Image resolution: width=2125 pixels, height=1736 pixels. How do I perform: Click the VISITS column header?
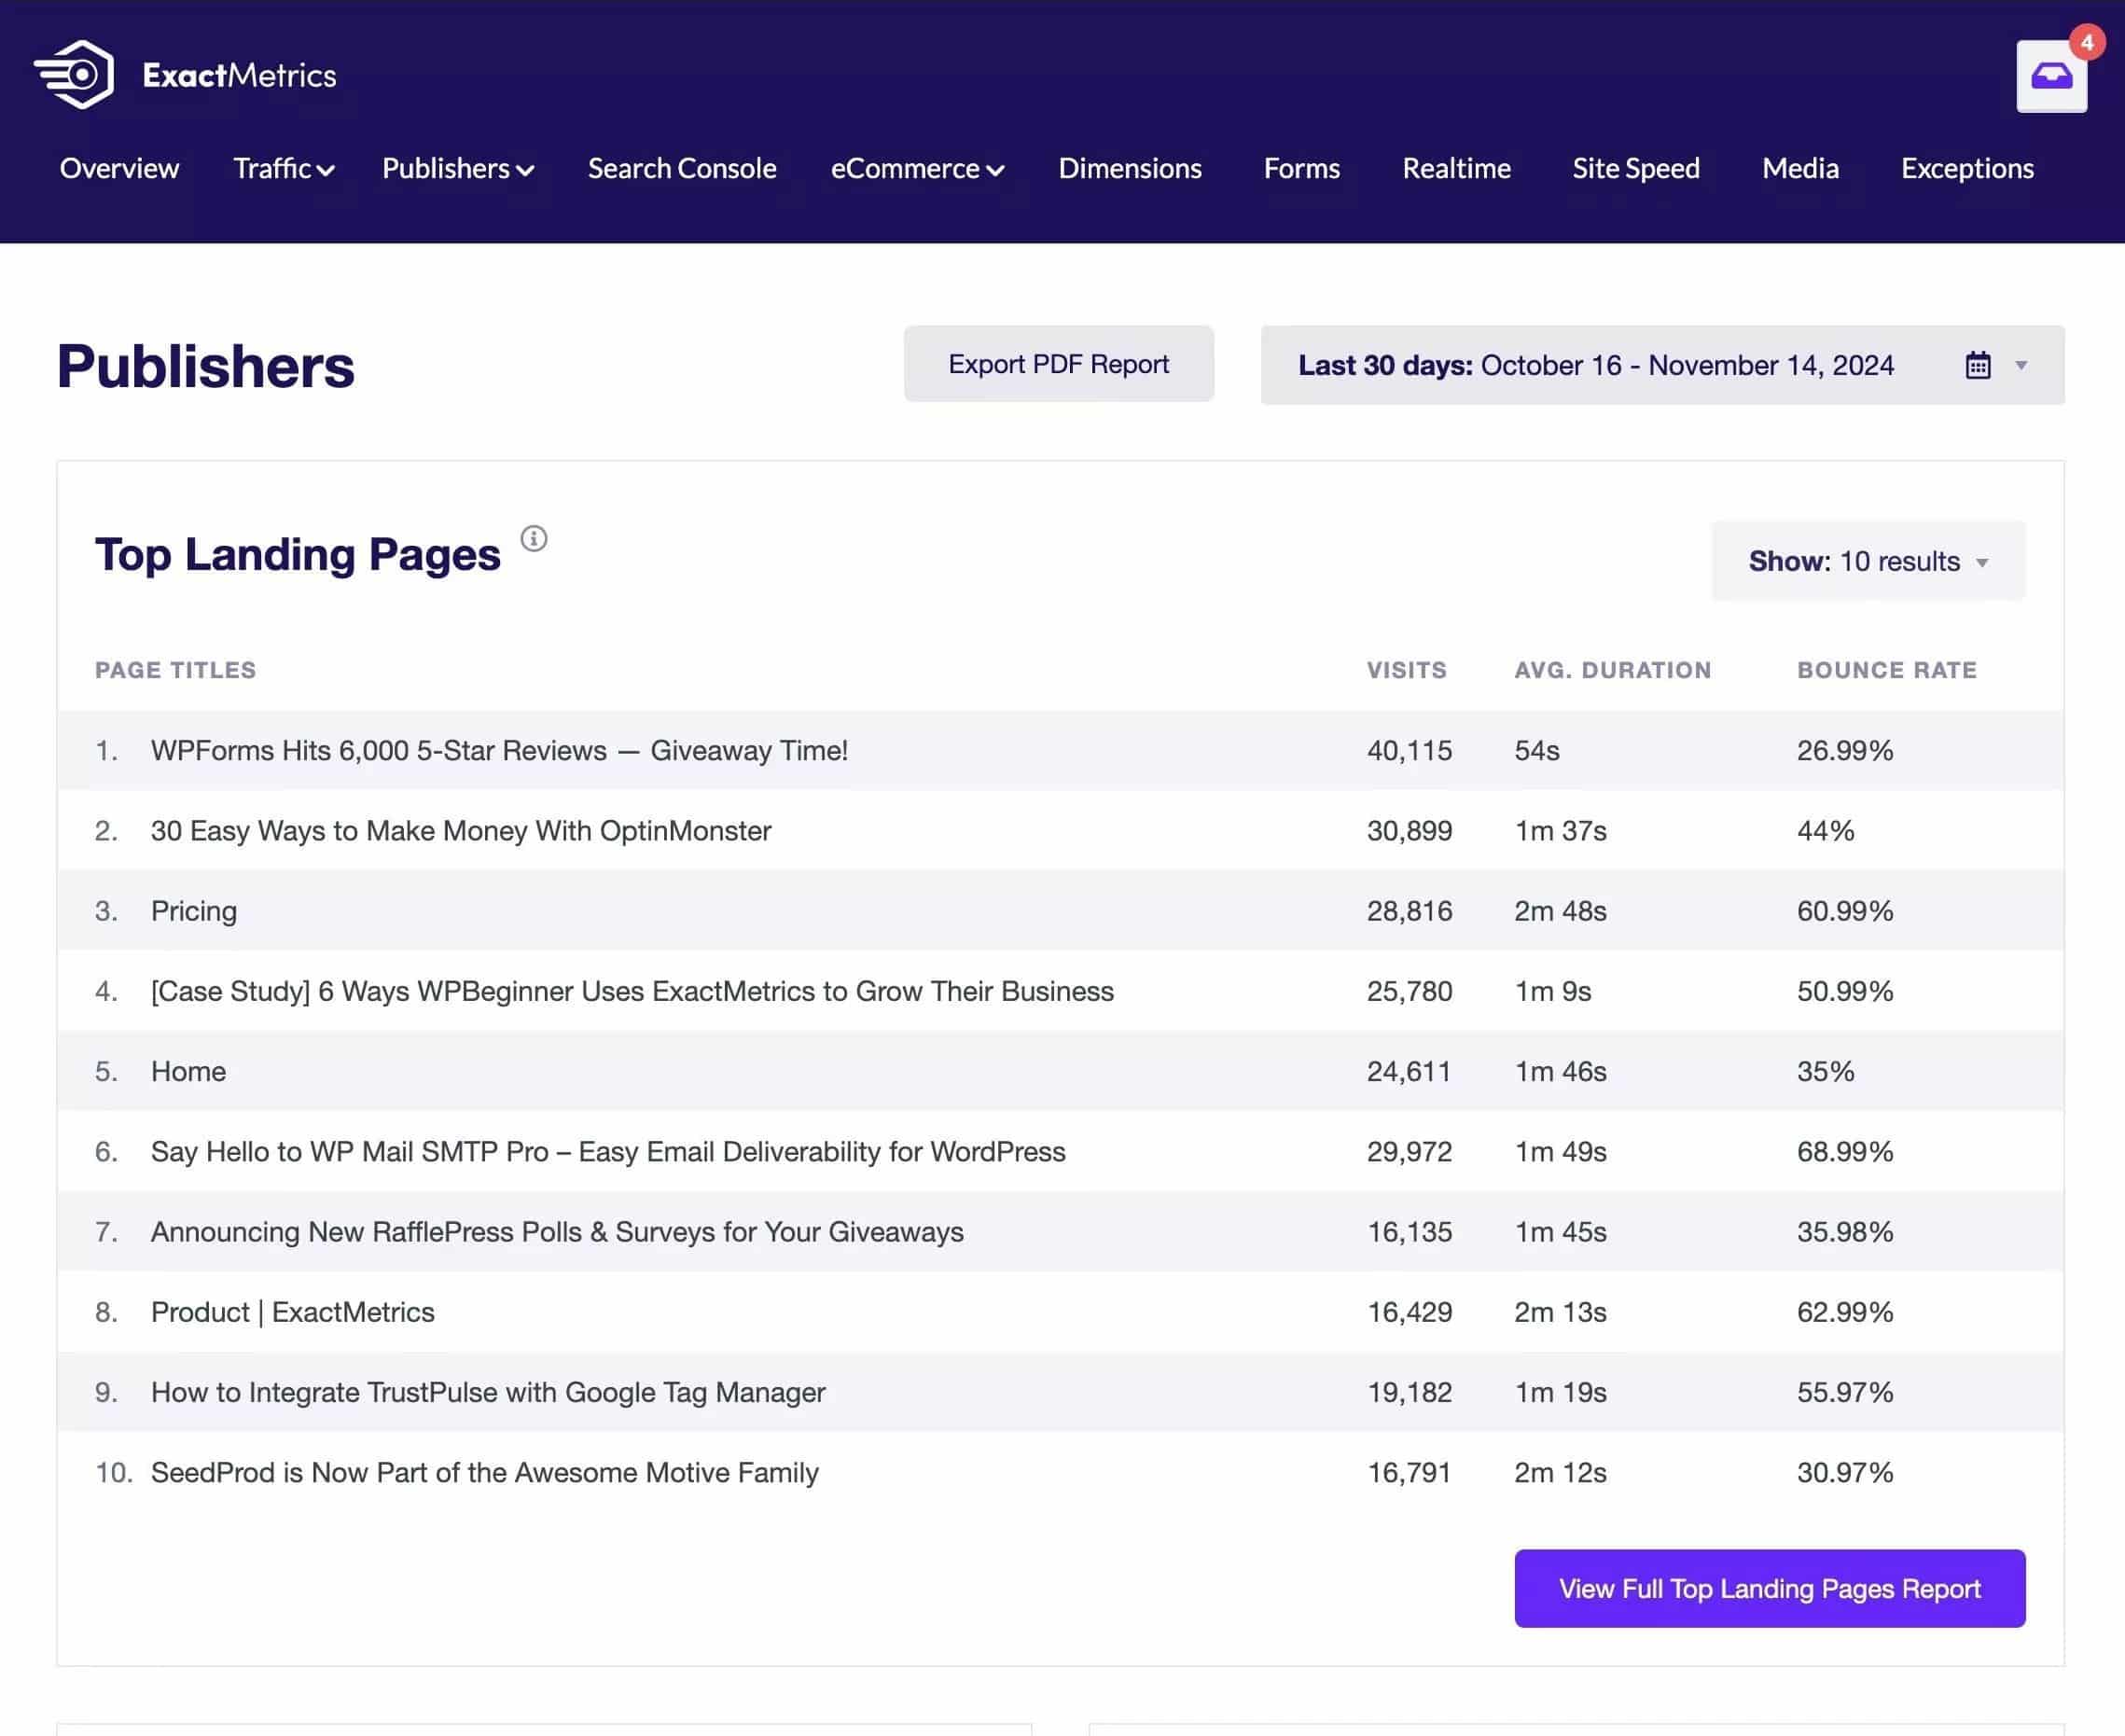(1407, 670)
